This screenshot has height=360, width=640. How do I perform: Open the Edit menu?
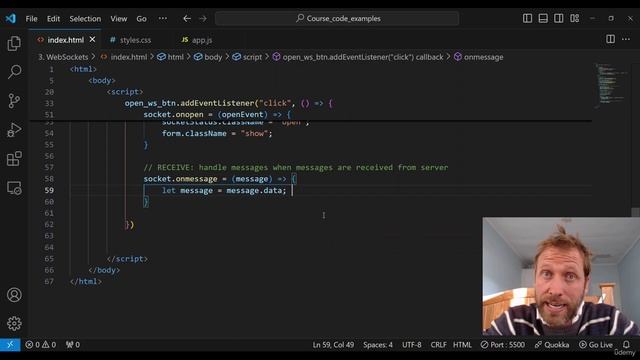pyautogui.click(x=53, y=19)
